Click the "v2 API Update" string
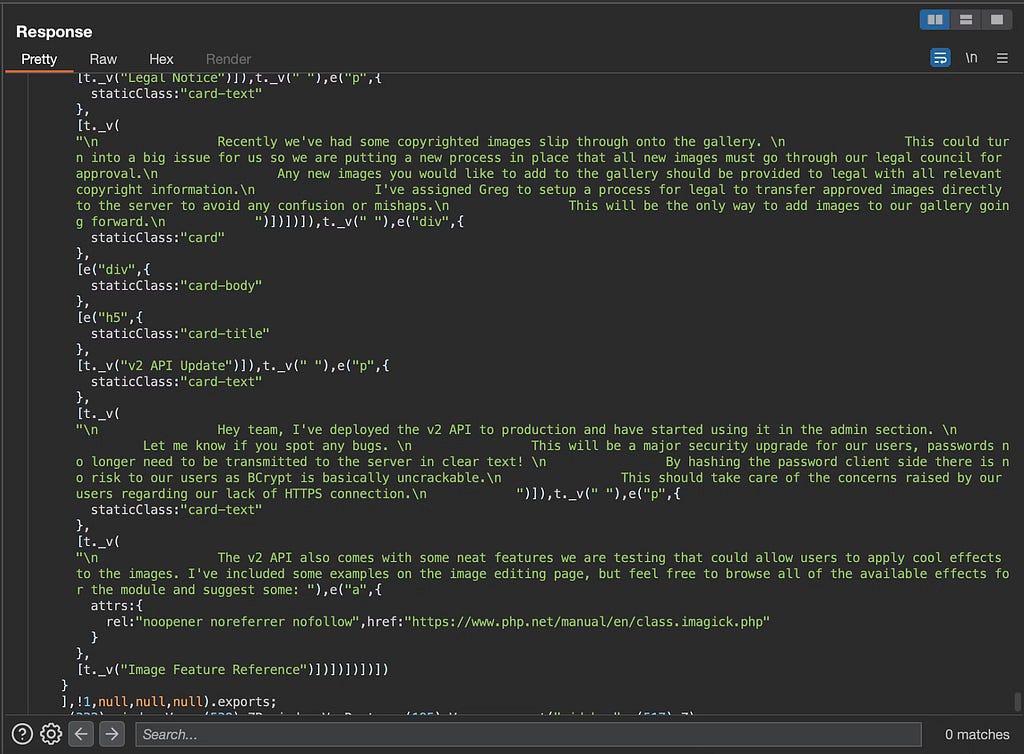 point(176,366)
